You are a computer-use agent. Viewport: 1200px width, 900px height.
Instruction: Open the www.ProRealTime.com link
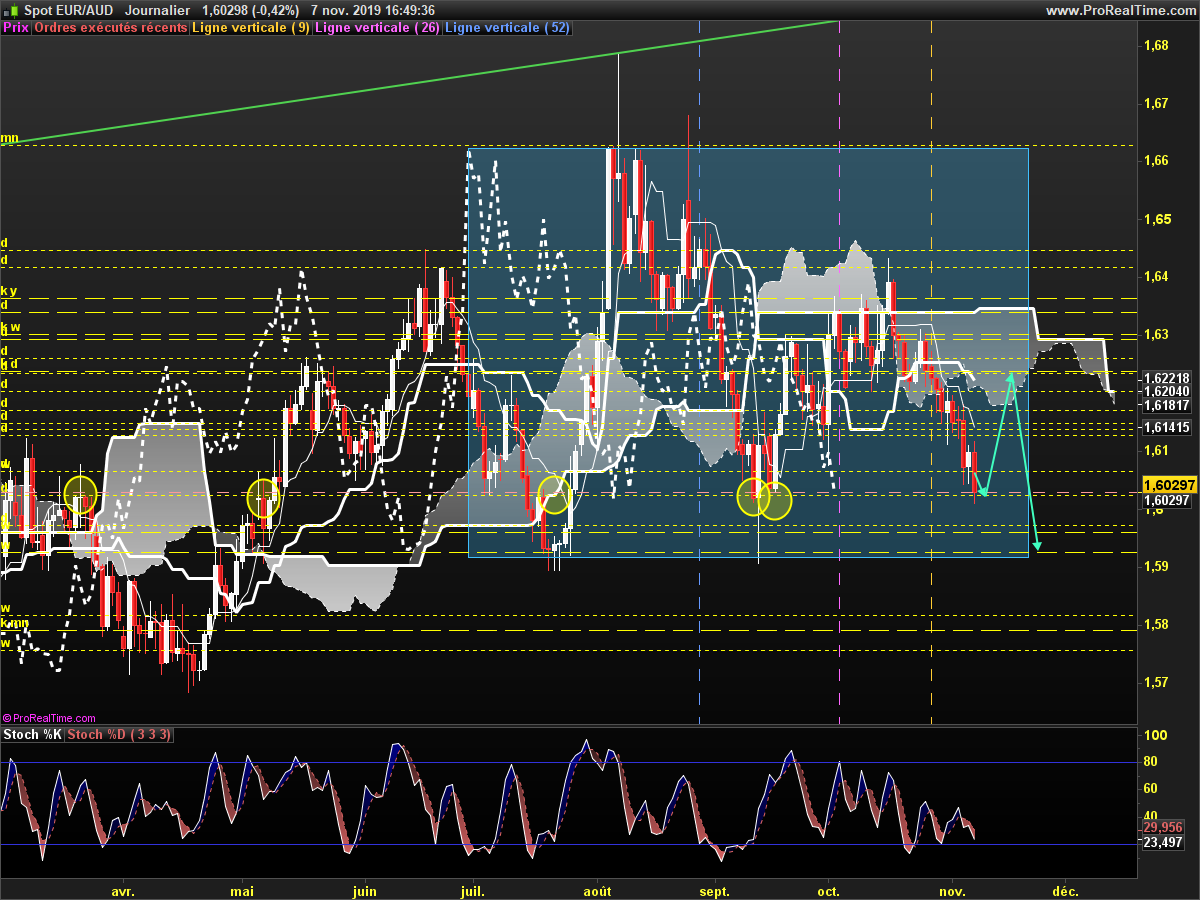point(1120,10)
